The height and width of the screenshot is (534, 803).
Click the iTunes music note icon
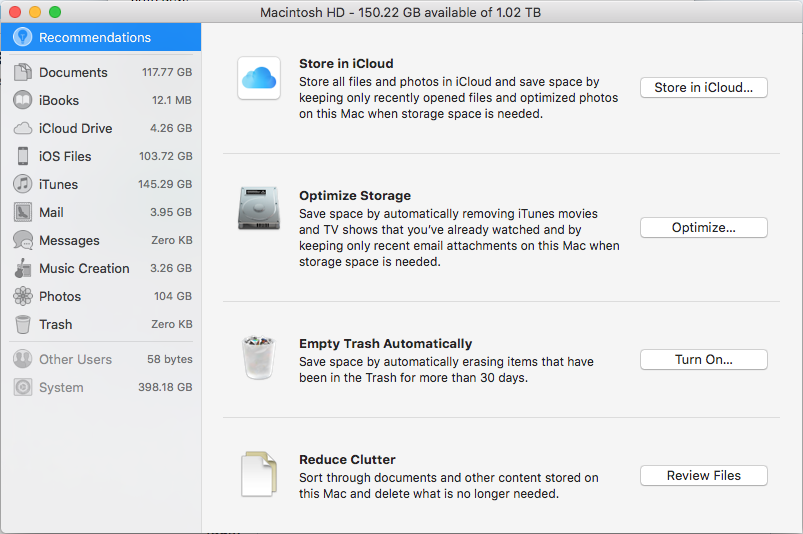[23, 184]
